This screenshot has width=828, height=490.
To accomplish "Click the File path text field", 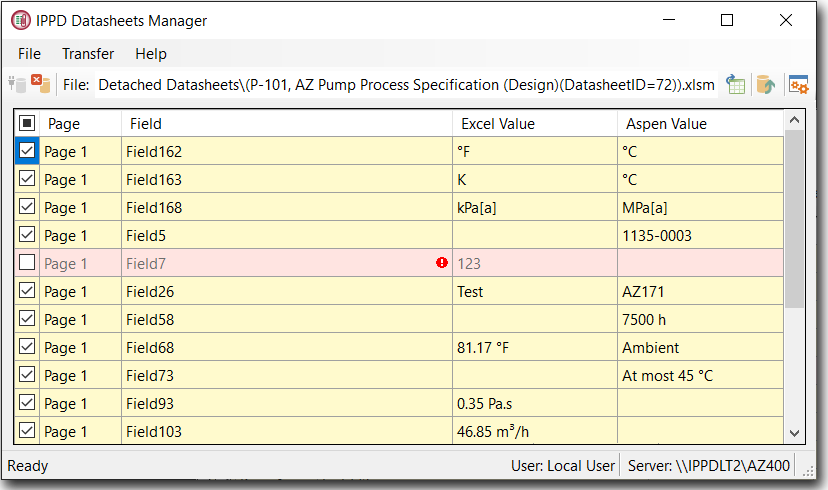I will point(406,85).
